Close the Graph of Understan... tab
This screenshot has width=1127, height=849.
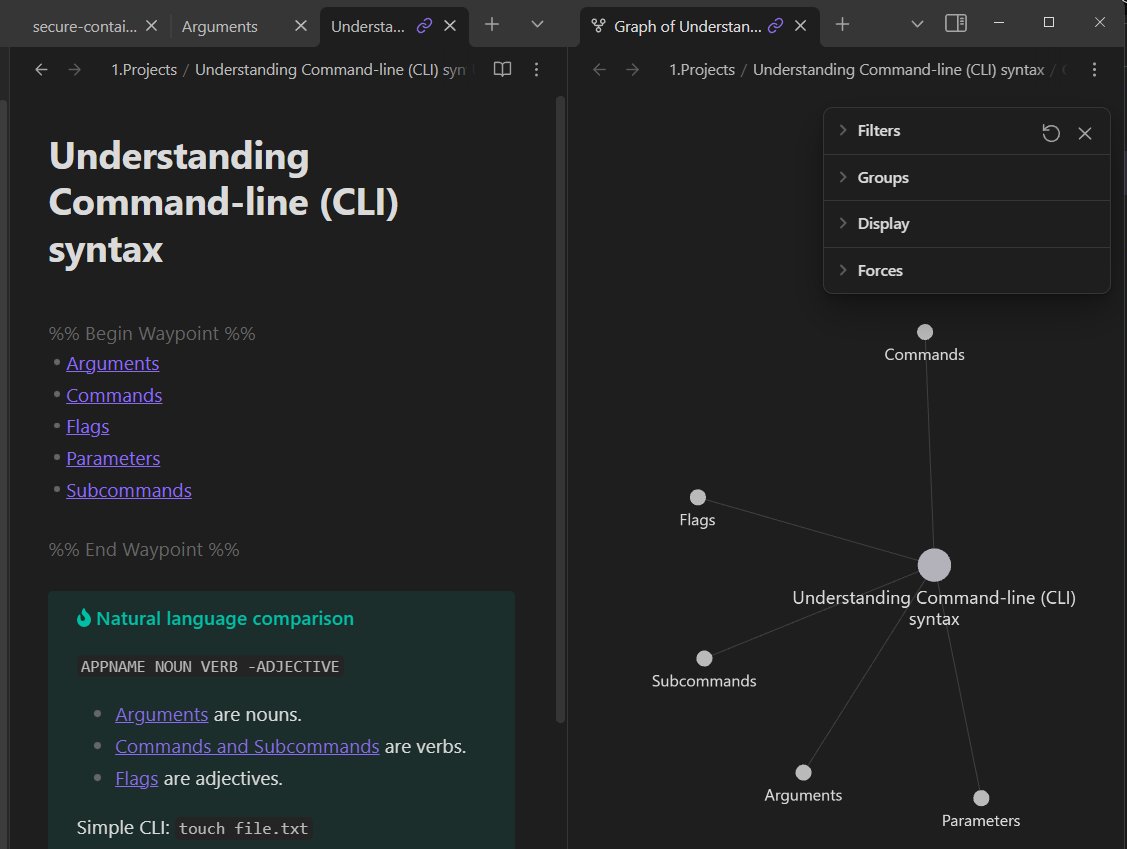[x=800, y=26]
